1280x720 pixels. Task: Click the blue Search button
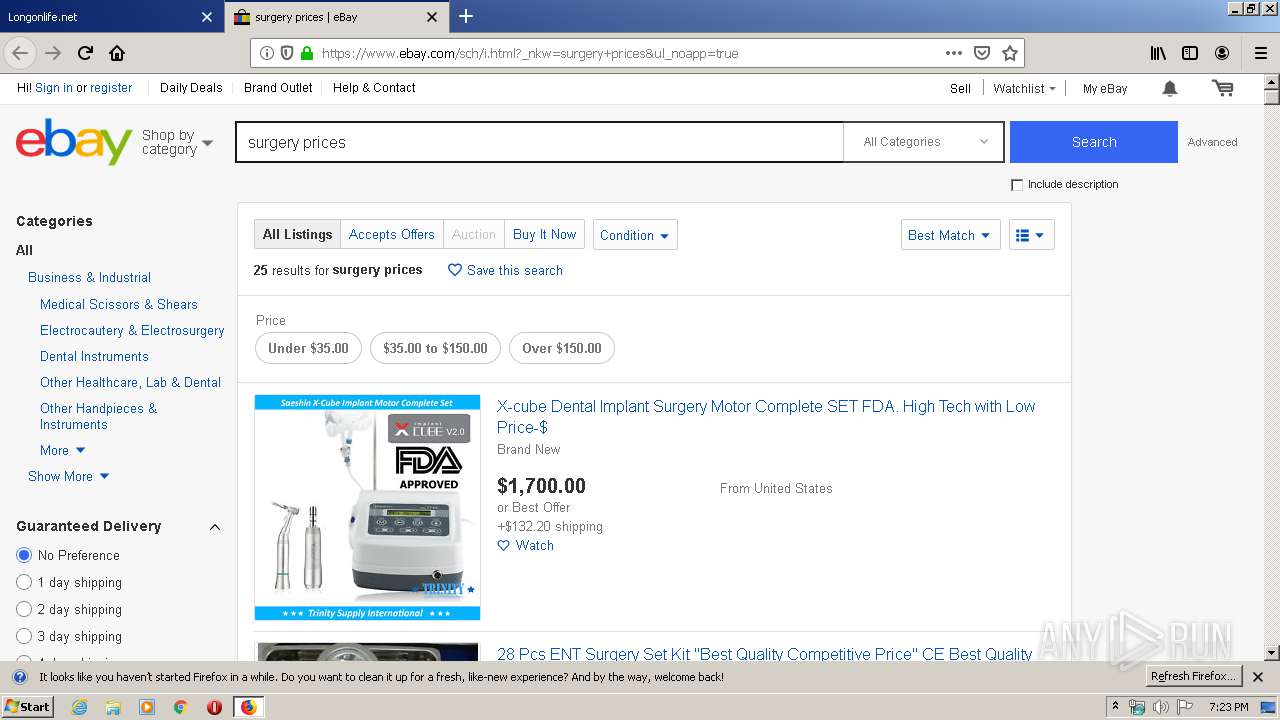1094,142
